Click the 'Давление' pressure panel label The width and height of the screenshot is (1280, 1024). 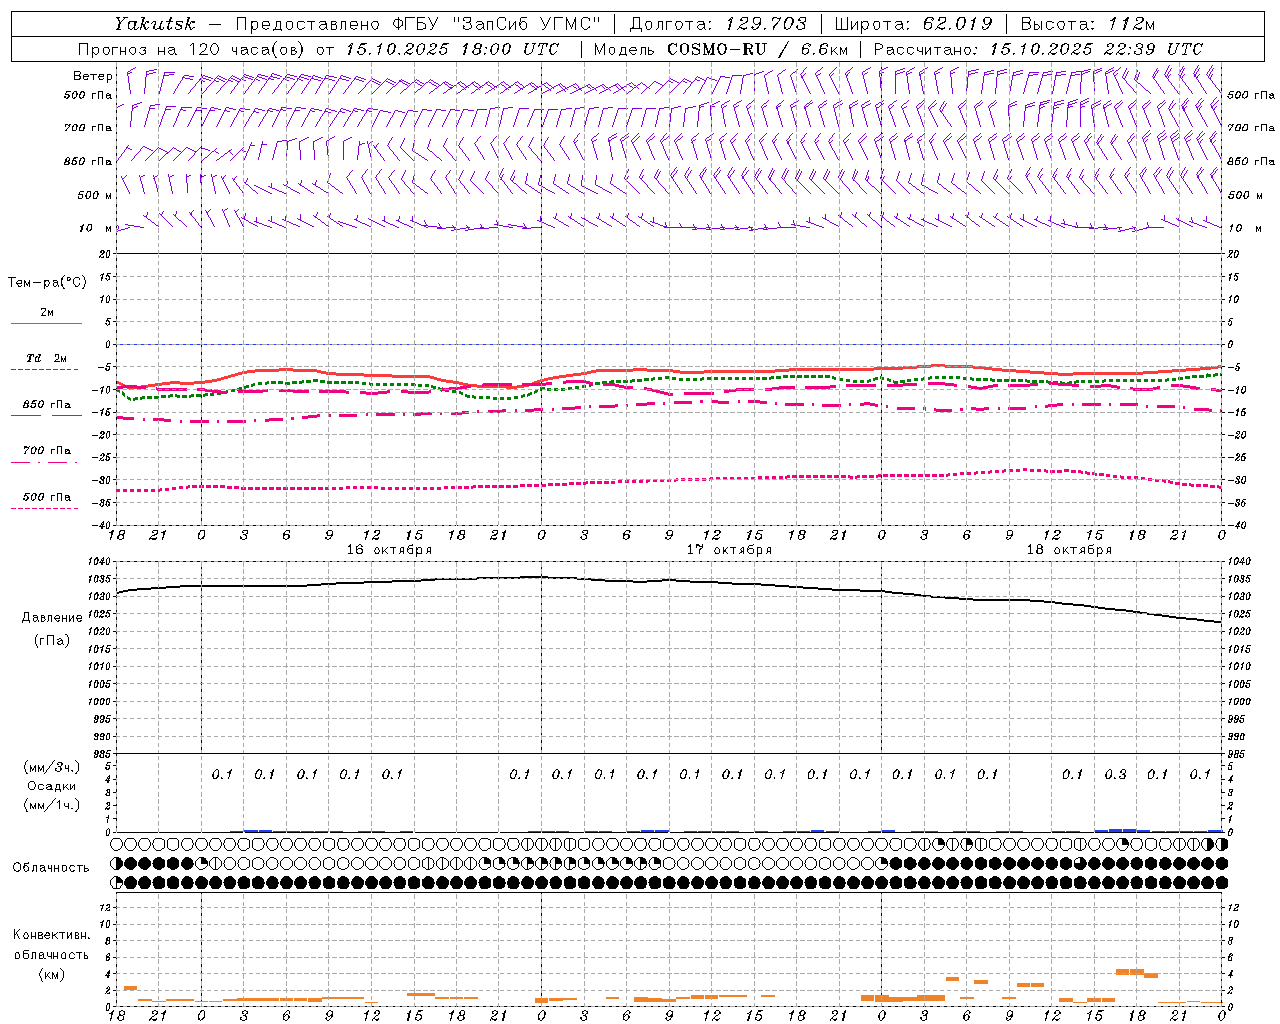(x=52, y=618)
